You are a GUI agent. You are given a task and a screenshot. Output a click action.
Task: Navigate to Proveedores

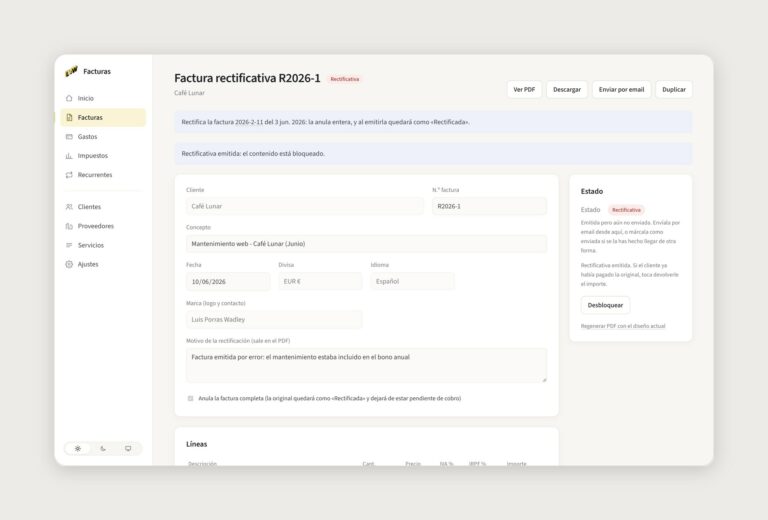pos(103,226)
